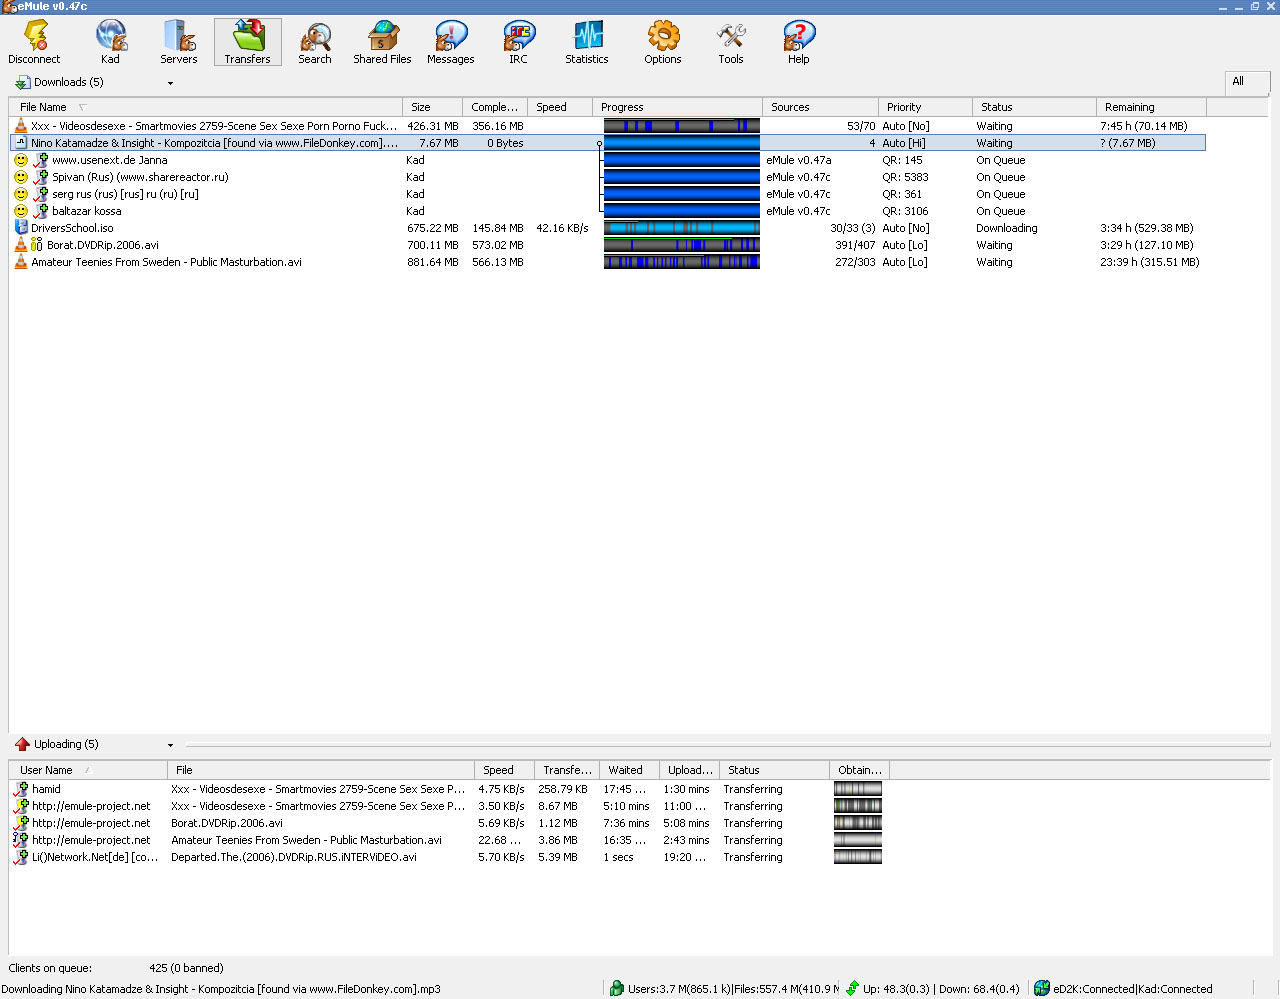Screen dimensions: 1280x999
Task: Click the 42.16 KB/s speed value
Action: (562, 228)
